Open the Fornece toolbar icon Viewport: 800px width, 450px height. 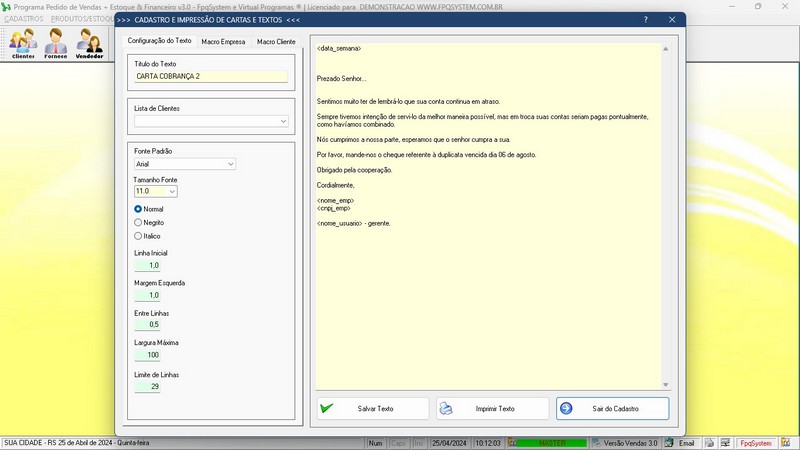point(56,43)
